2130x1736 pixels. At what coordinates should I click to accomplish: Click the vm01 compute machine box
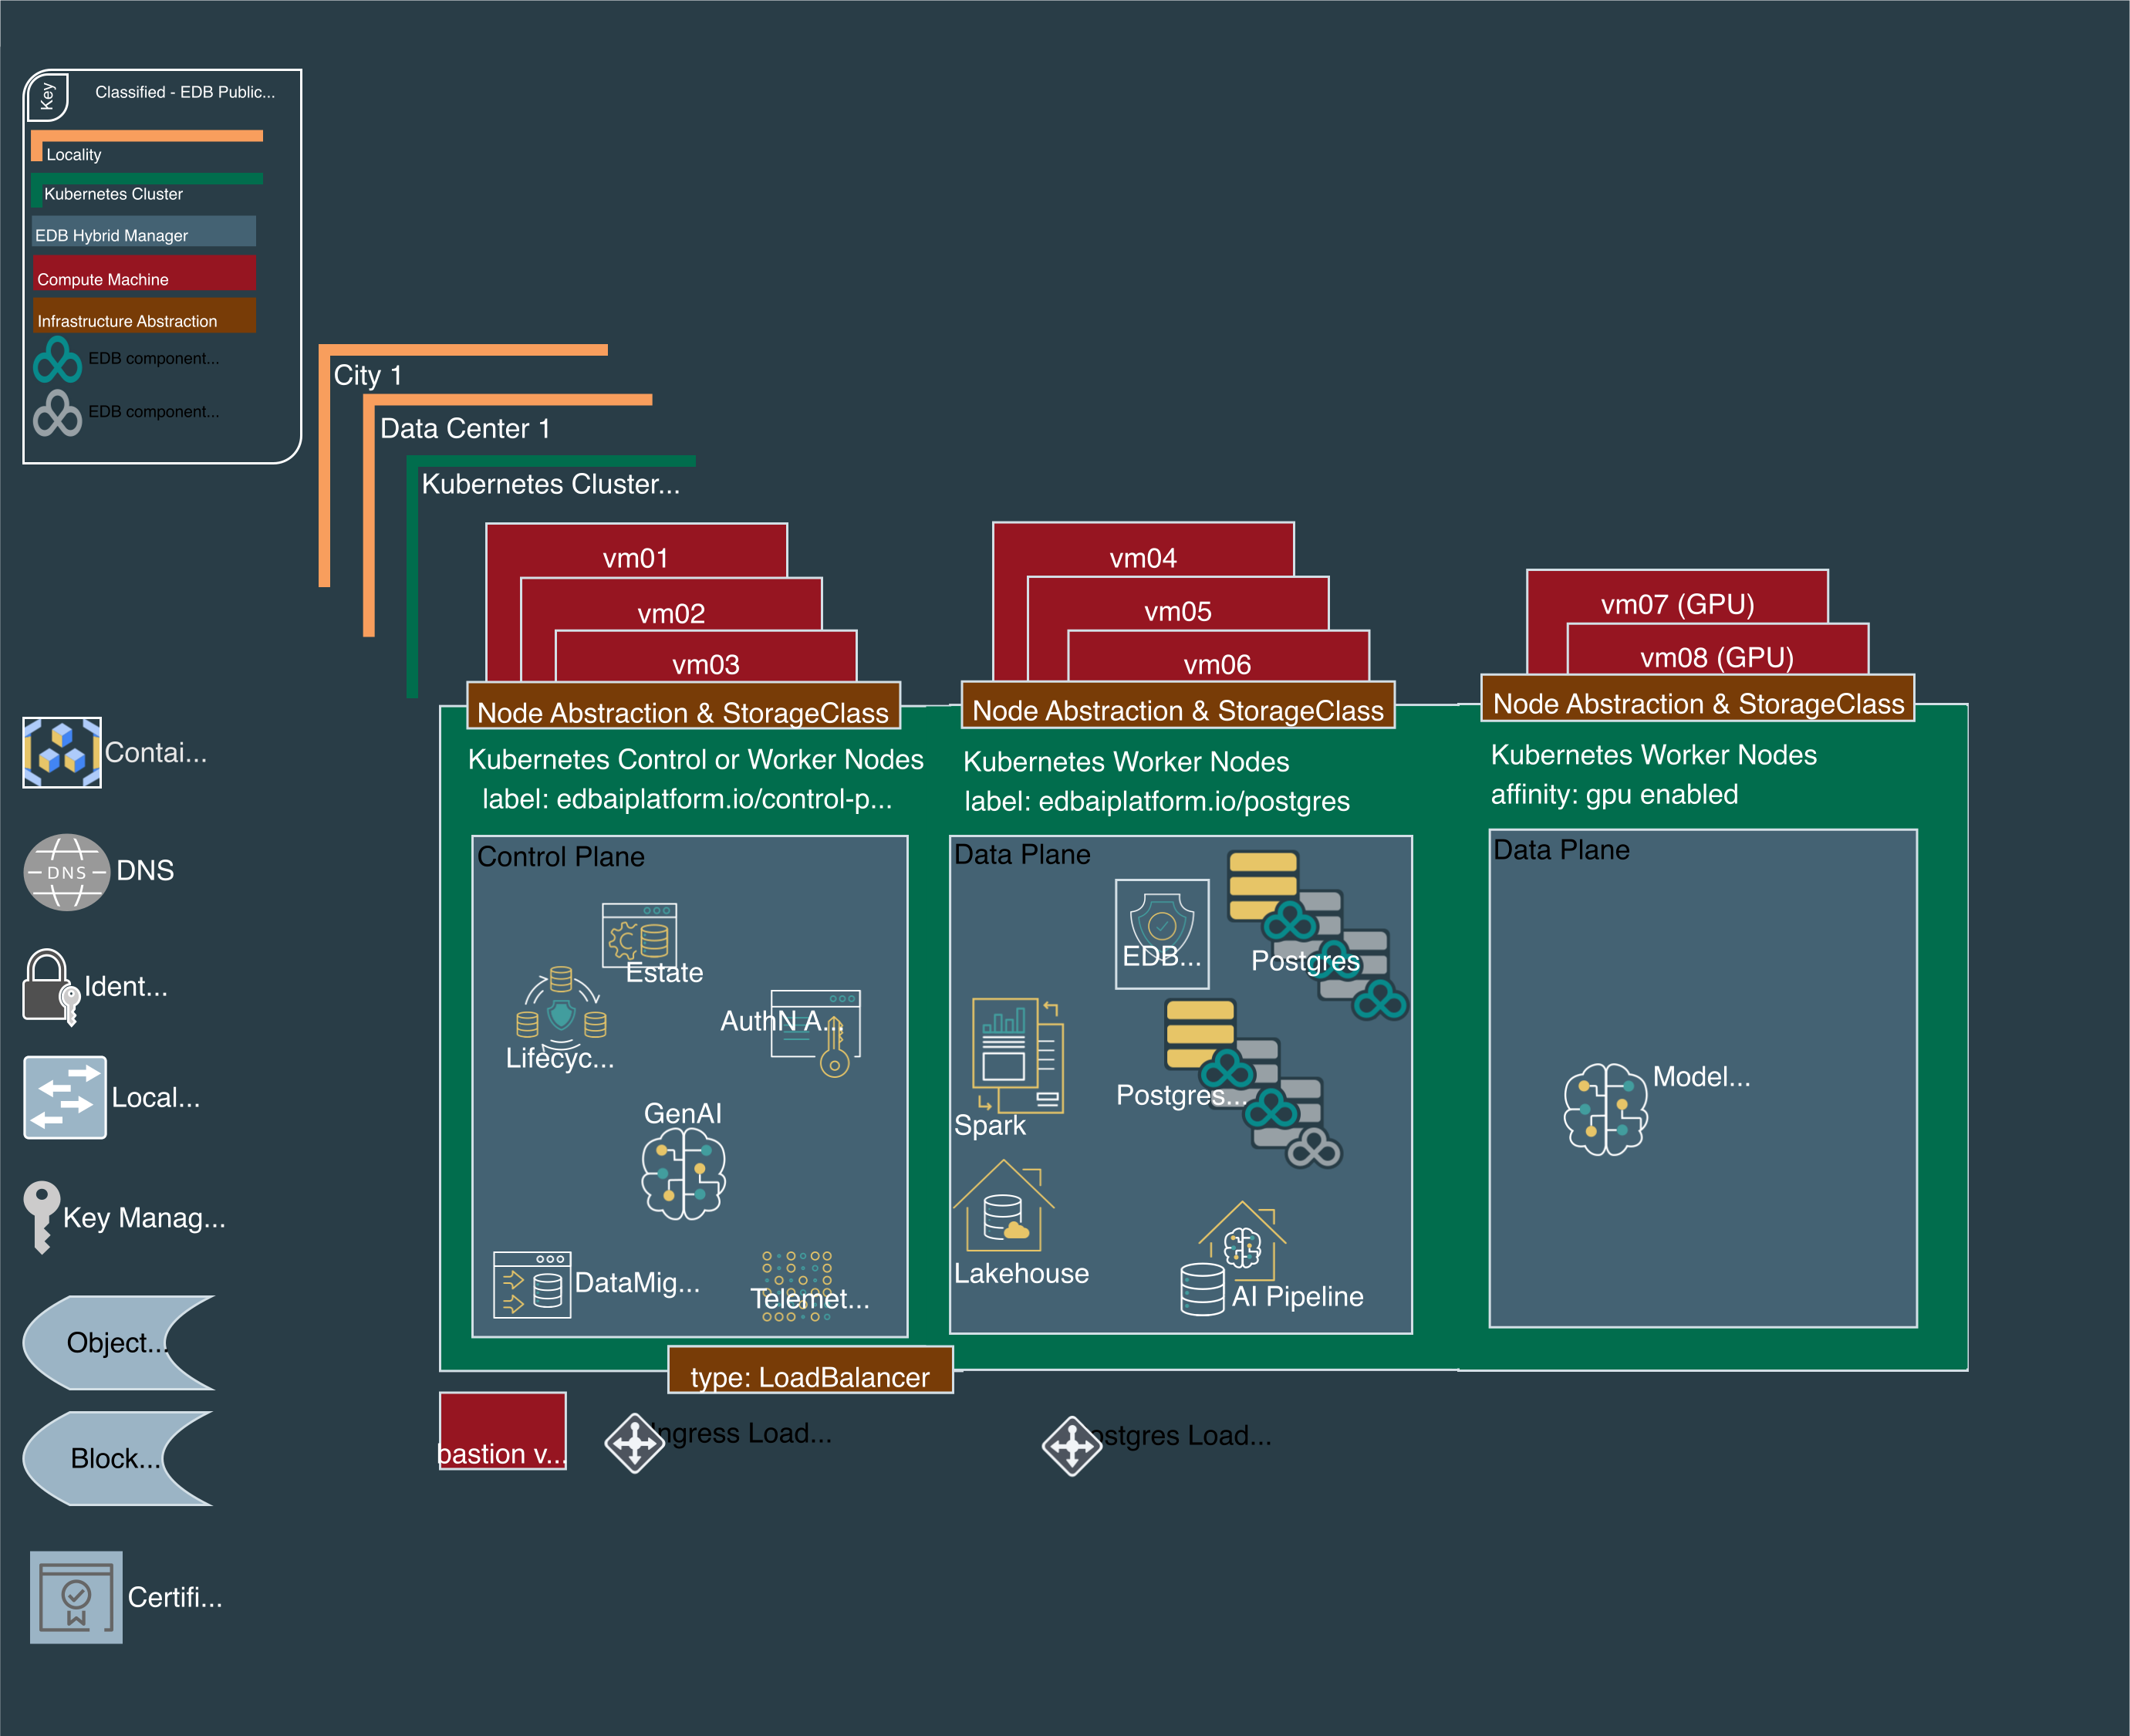click(636, 551)
